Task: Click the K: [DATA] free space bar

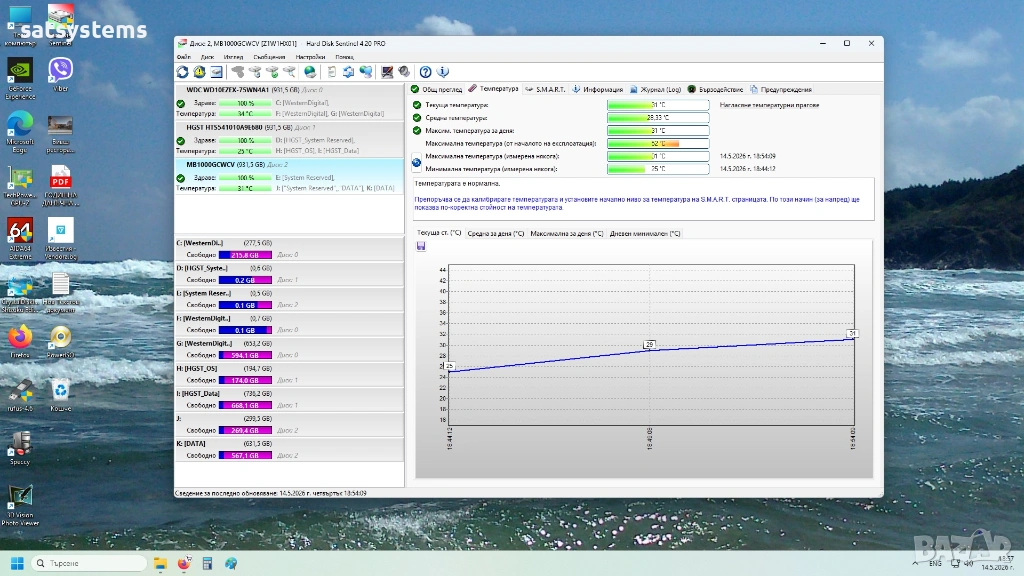Action: click(x=245, y=455)
